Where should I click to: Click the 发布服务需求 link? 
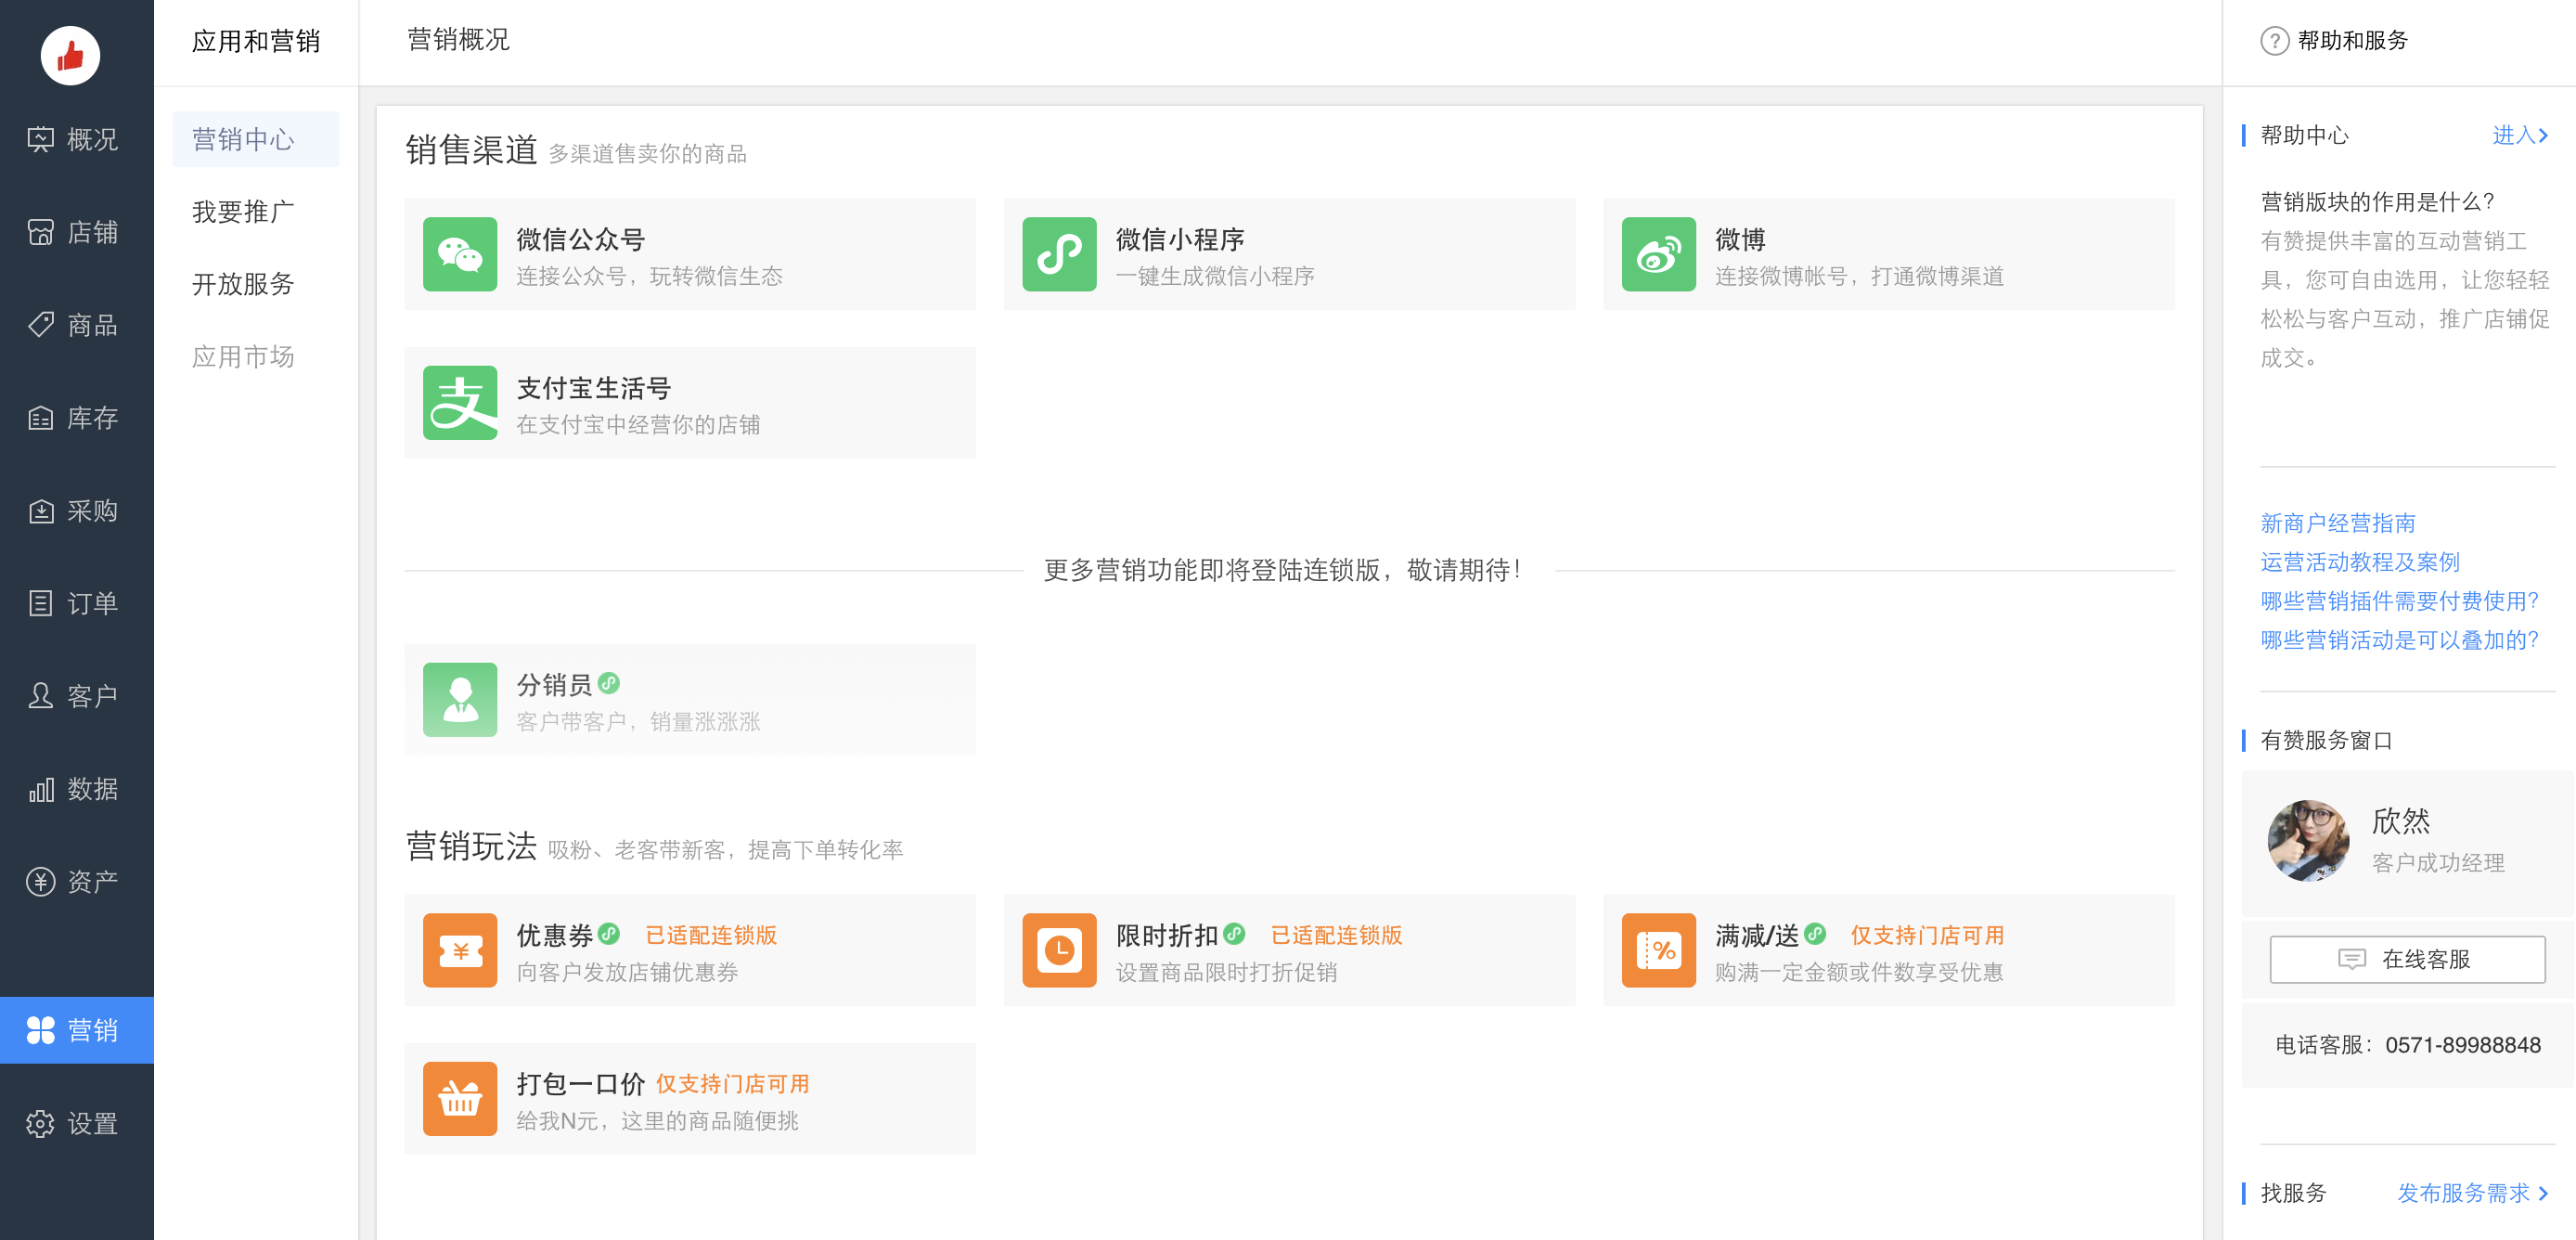pos(2472,1193)
